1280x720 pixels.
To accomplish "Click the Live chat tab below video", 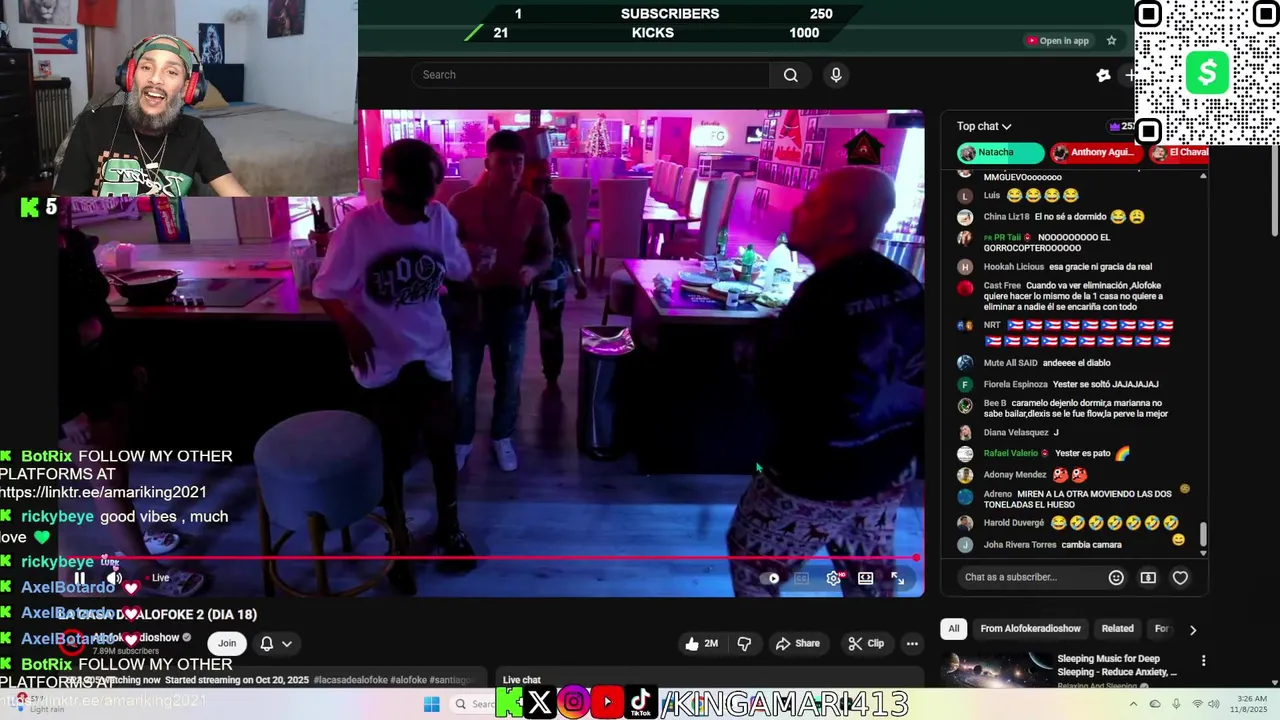I will point(521,680).
